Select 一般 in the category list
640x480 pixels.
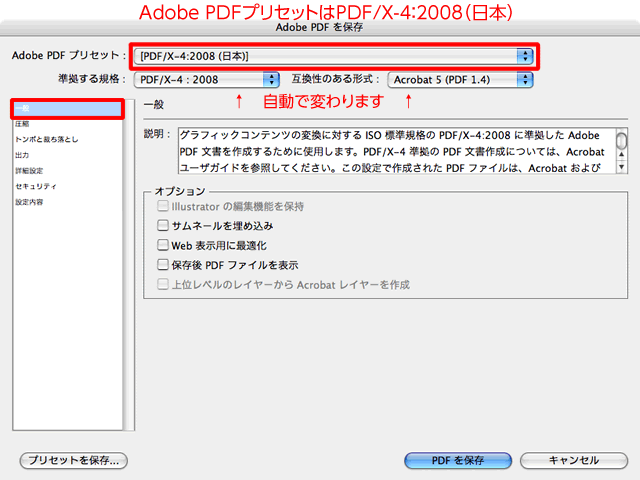68,109
